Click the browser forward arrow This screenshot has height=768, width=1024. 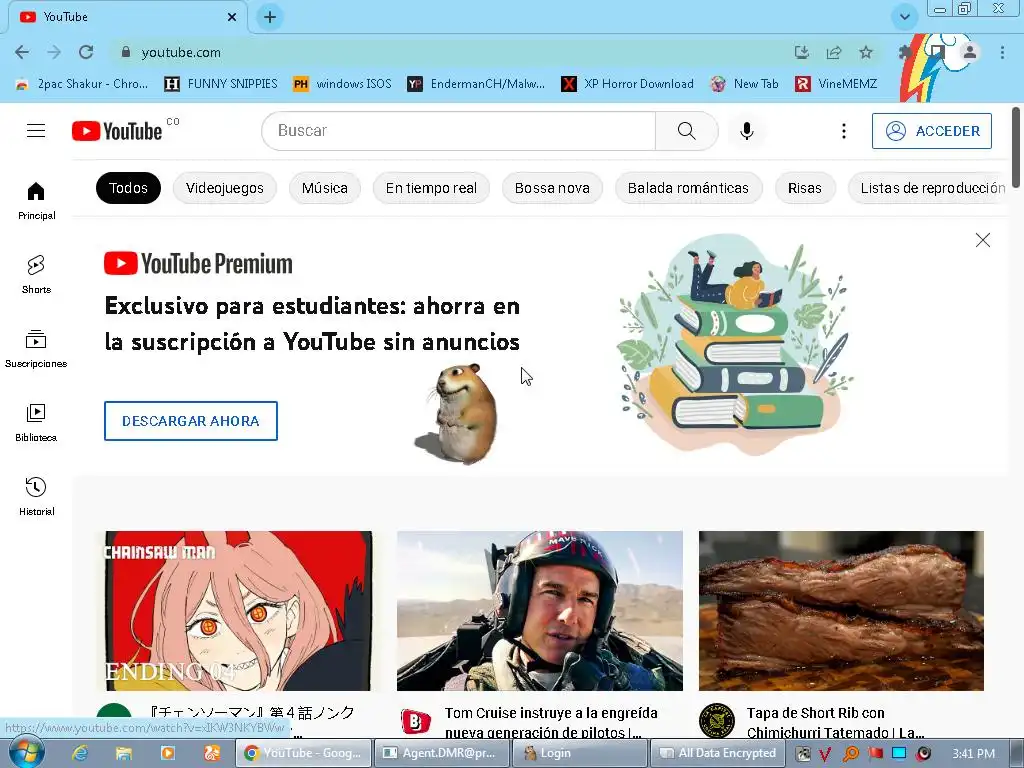coord(54,52)
